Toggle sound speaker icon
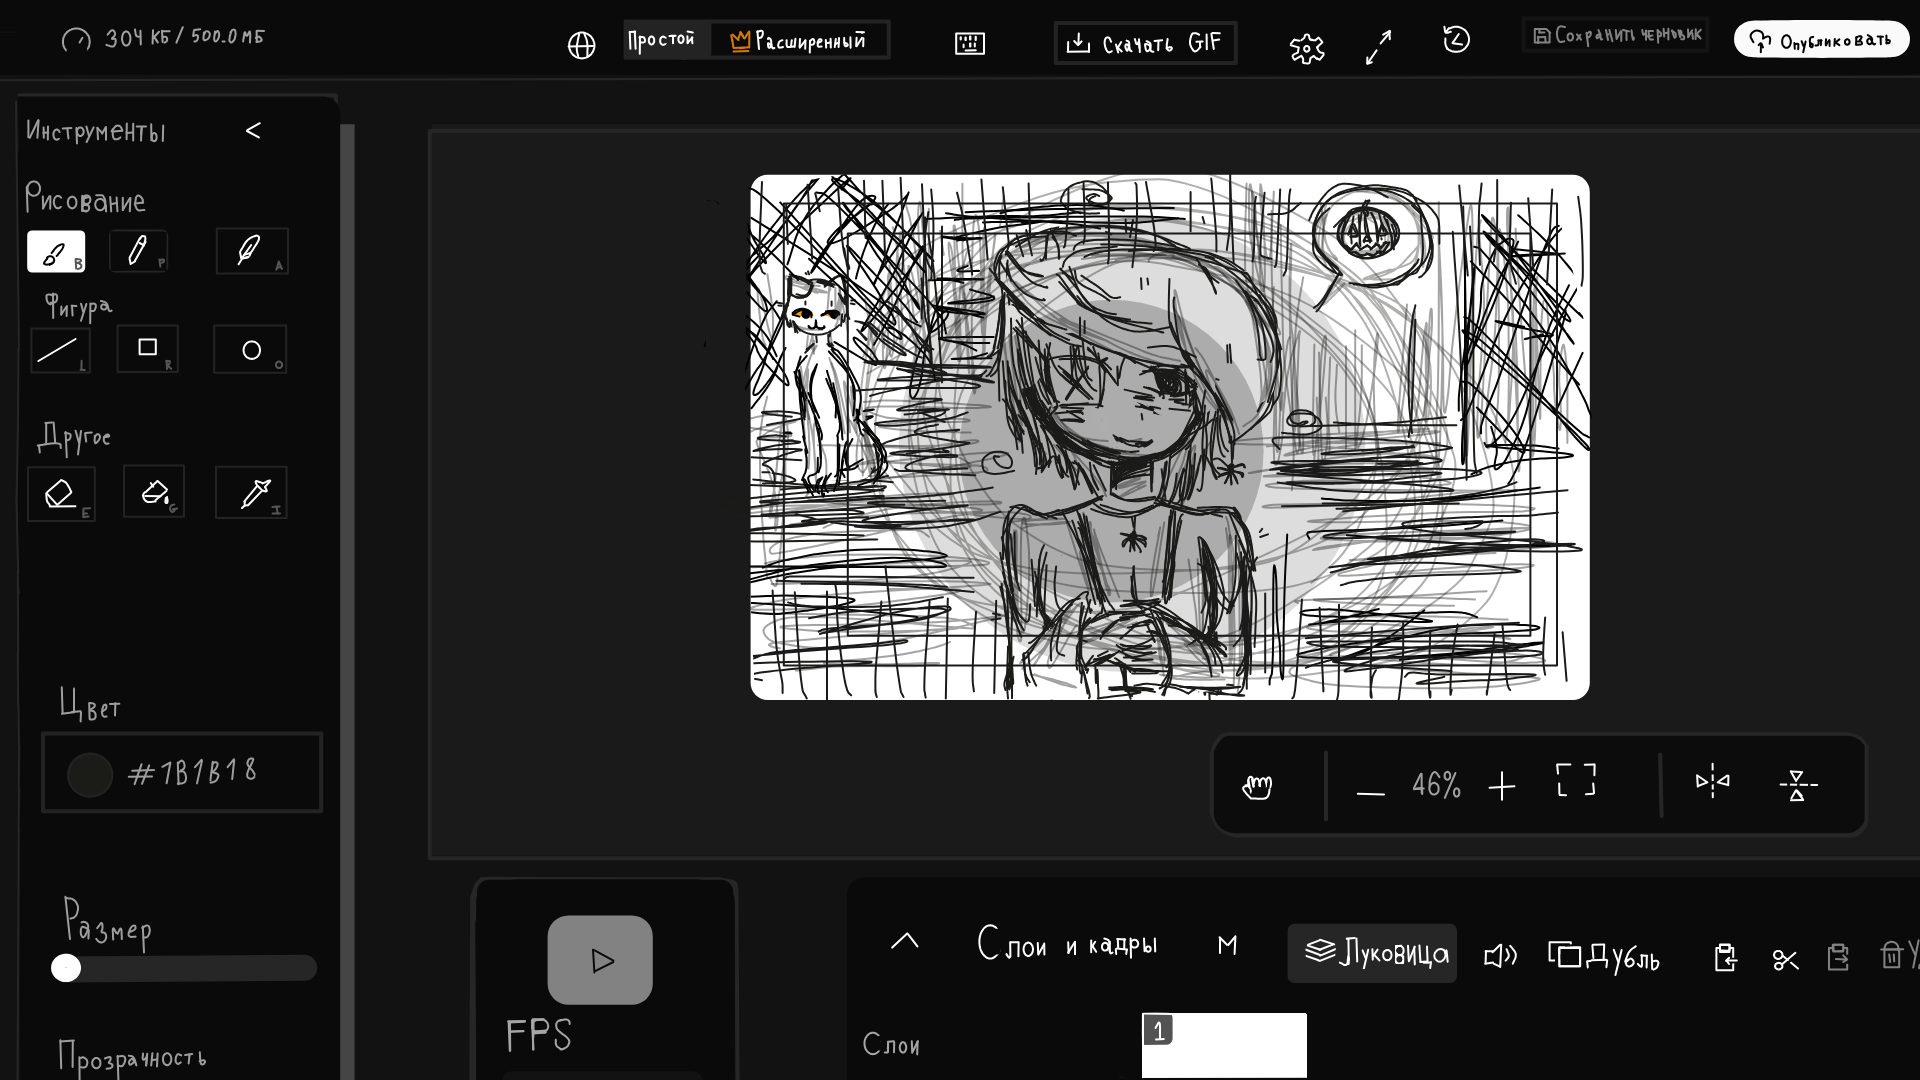Image resolution: width=1920 pixels, height=1080 pixels. [x=1500, y=956]
